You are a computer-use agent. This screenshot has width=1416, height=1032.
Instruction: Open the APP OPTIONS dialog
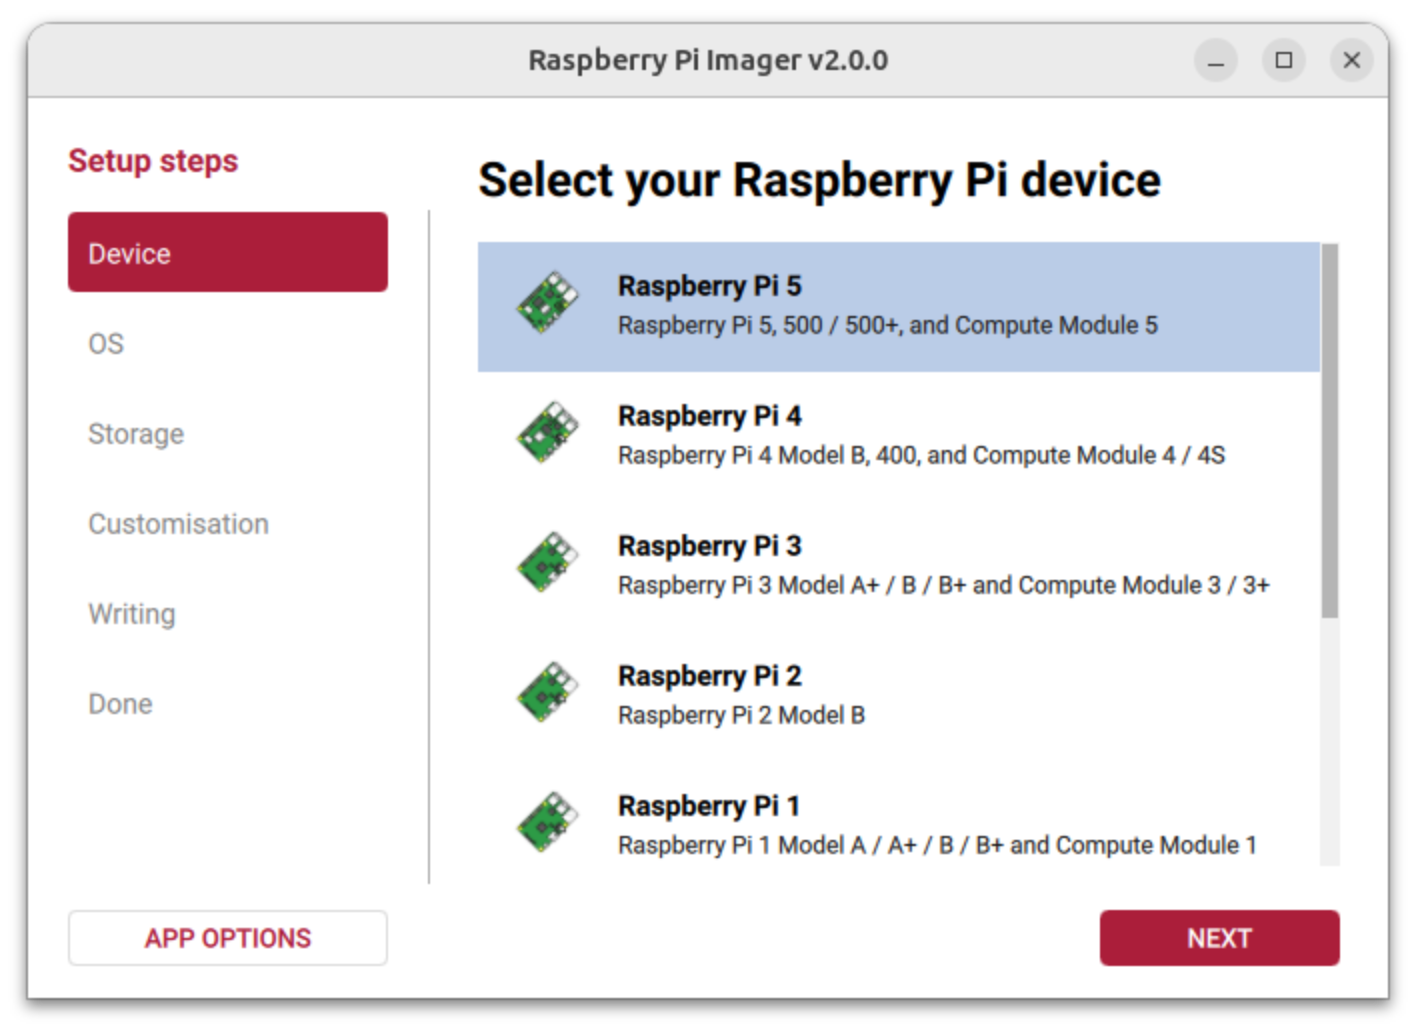227,937
